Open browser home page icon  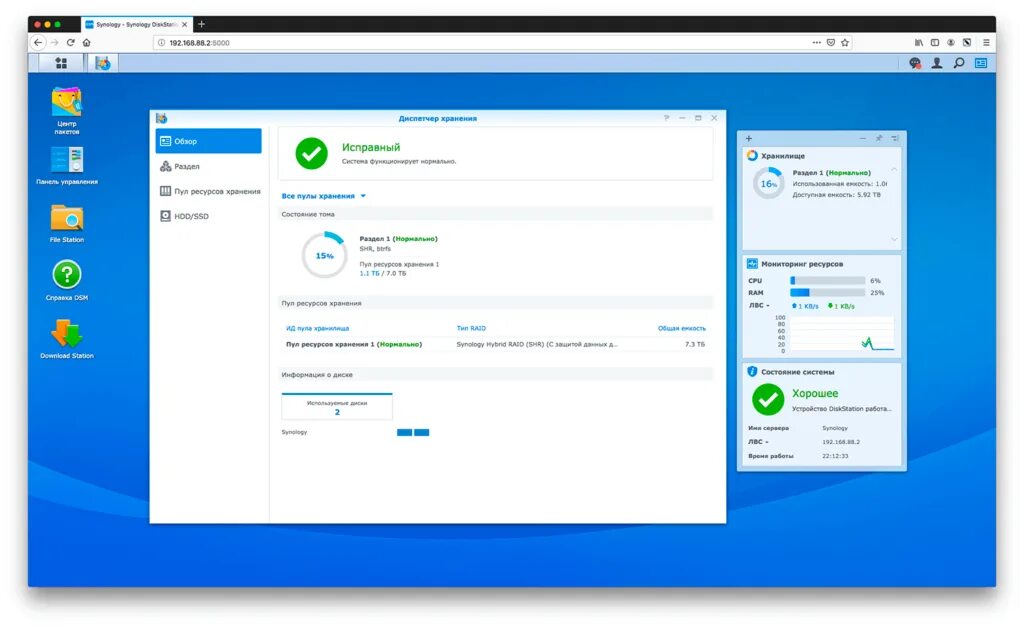(86, 42)
